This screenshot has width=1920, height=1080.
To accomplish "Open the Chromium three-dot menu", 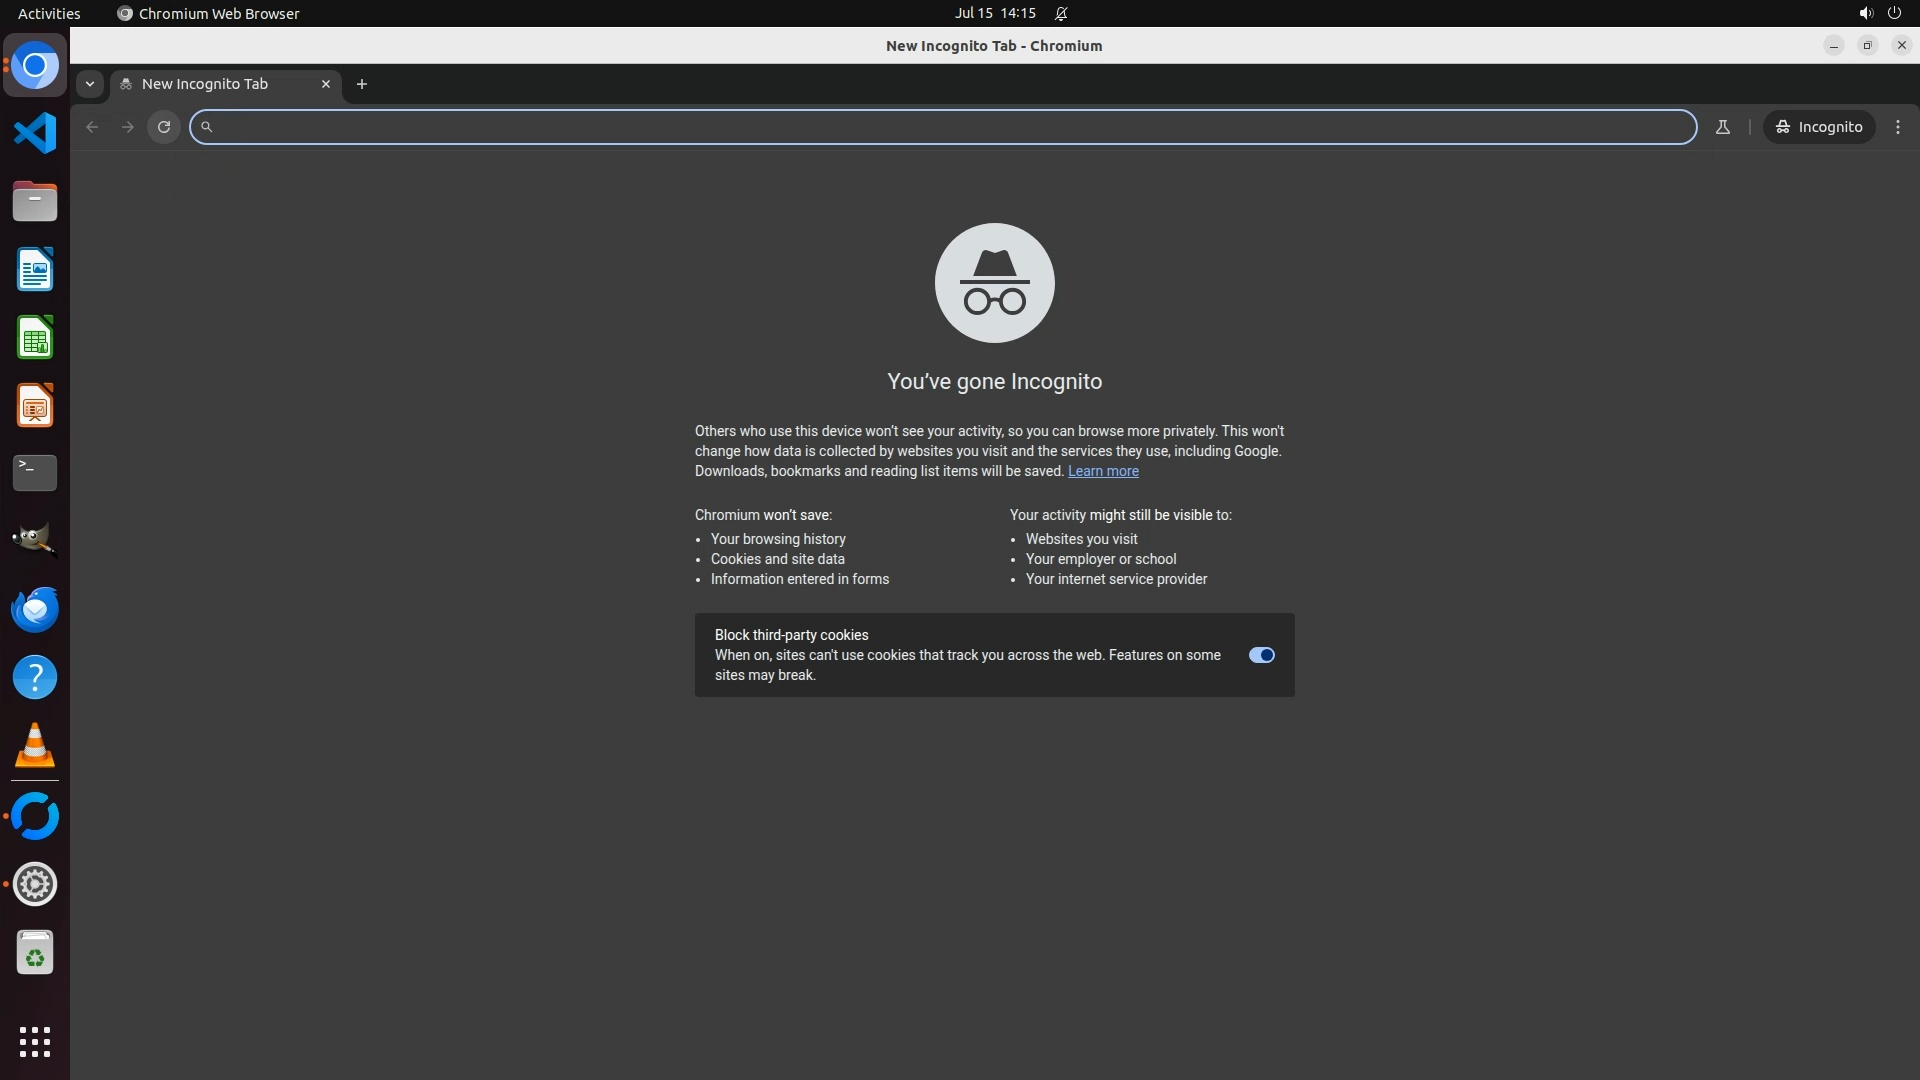I will (x=1897, y=127).
